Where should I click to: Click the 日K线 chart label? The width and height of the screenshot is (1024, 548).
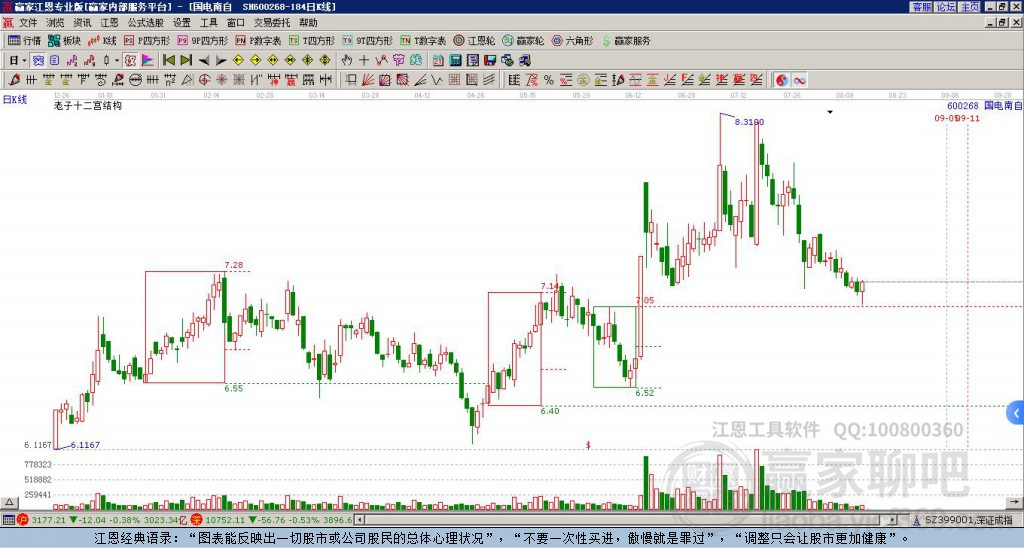pyautogui.click(x=15, y=100)
